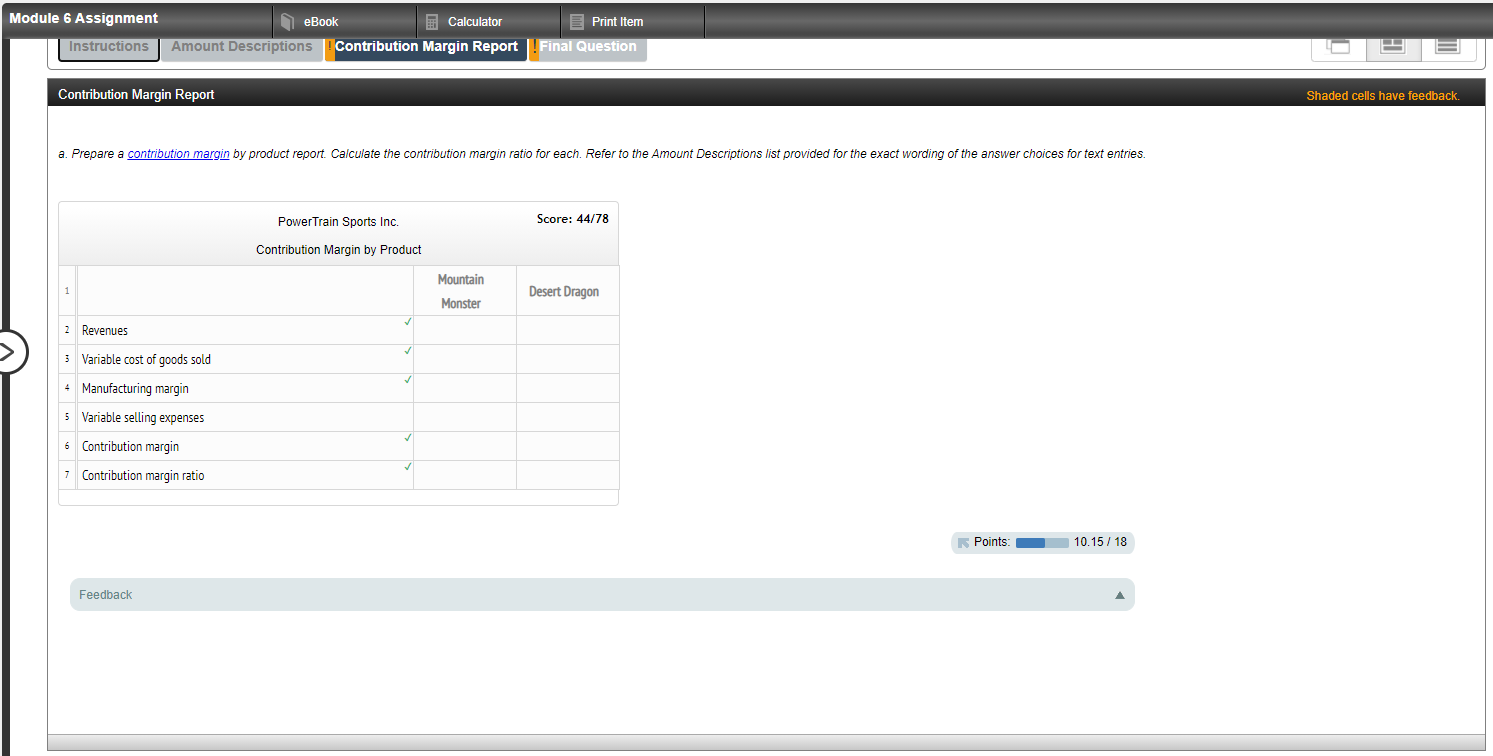
Task: Select the overlapping windows layout icon
Action: click(x=1338, y=45)
